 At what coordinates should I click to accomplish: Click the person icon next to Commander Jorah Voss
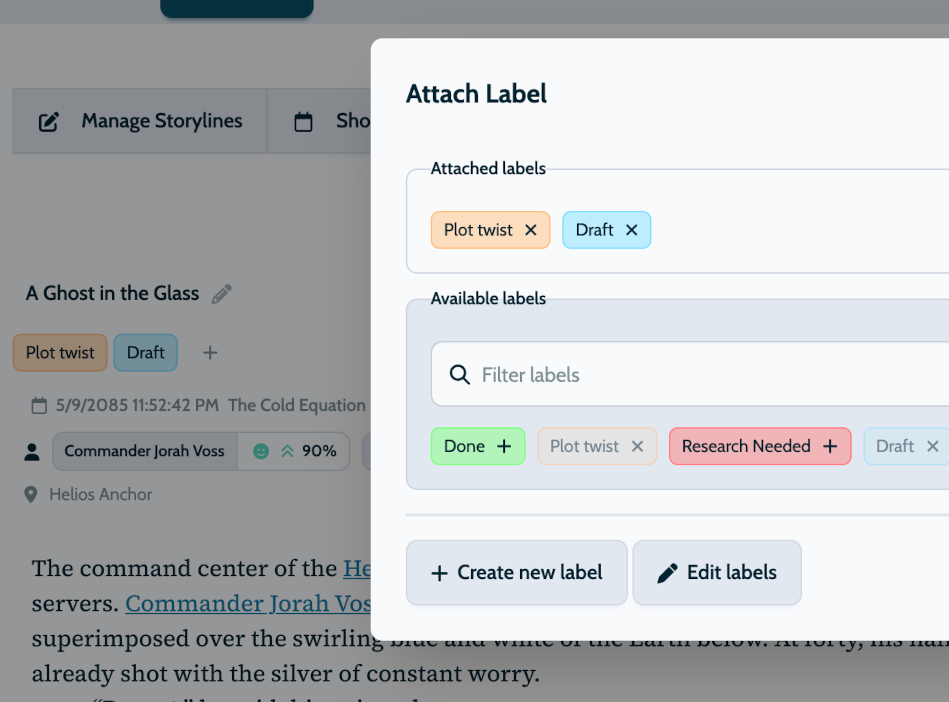(31, 451)
